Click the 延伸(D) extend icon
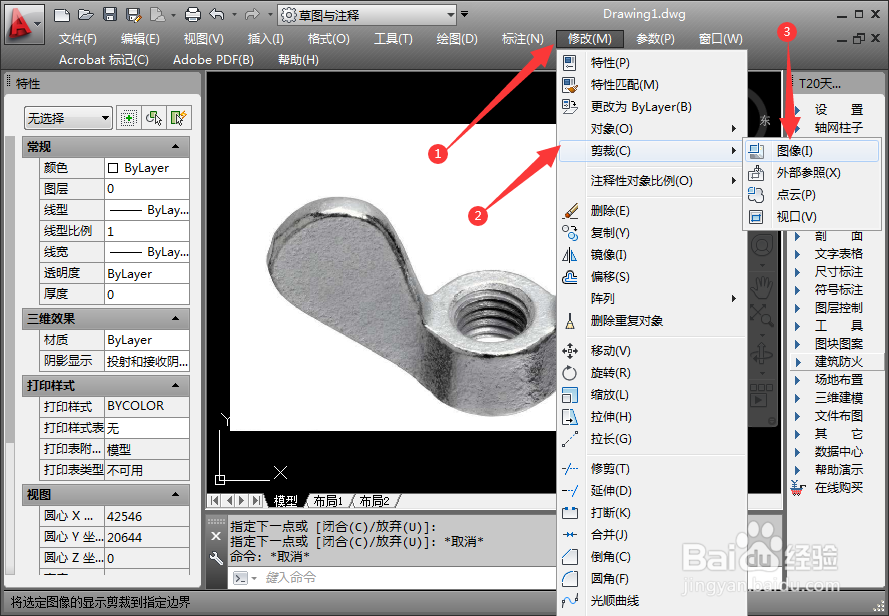 coord(570,491)
